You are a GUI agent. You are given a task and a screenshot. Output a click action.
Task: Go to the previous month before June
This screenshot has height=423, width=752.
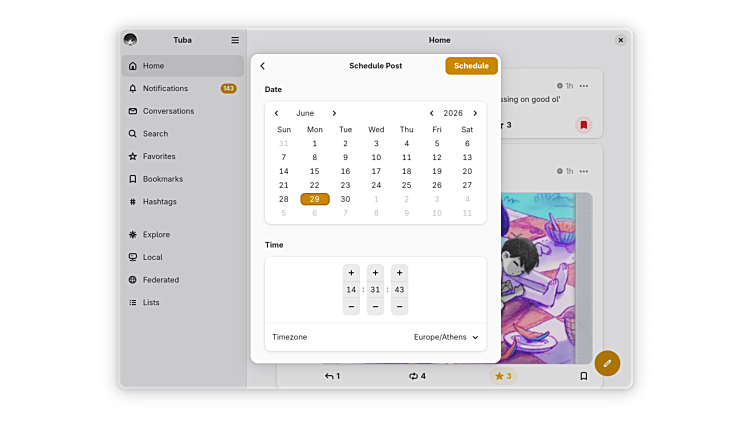click(x=277, y=113)
